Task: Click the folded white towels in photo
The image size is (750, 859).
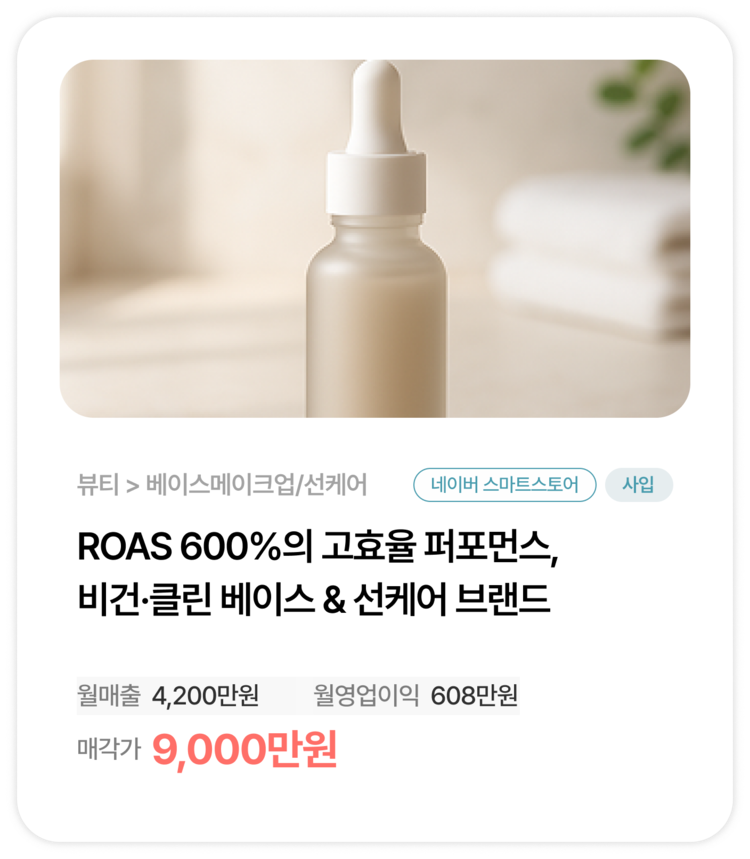Action: pyautogui.click(x=589, y=255)
